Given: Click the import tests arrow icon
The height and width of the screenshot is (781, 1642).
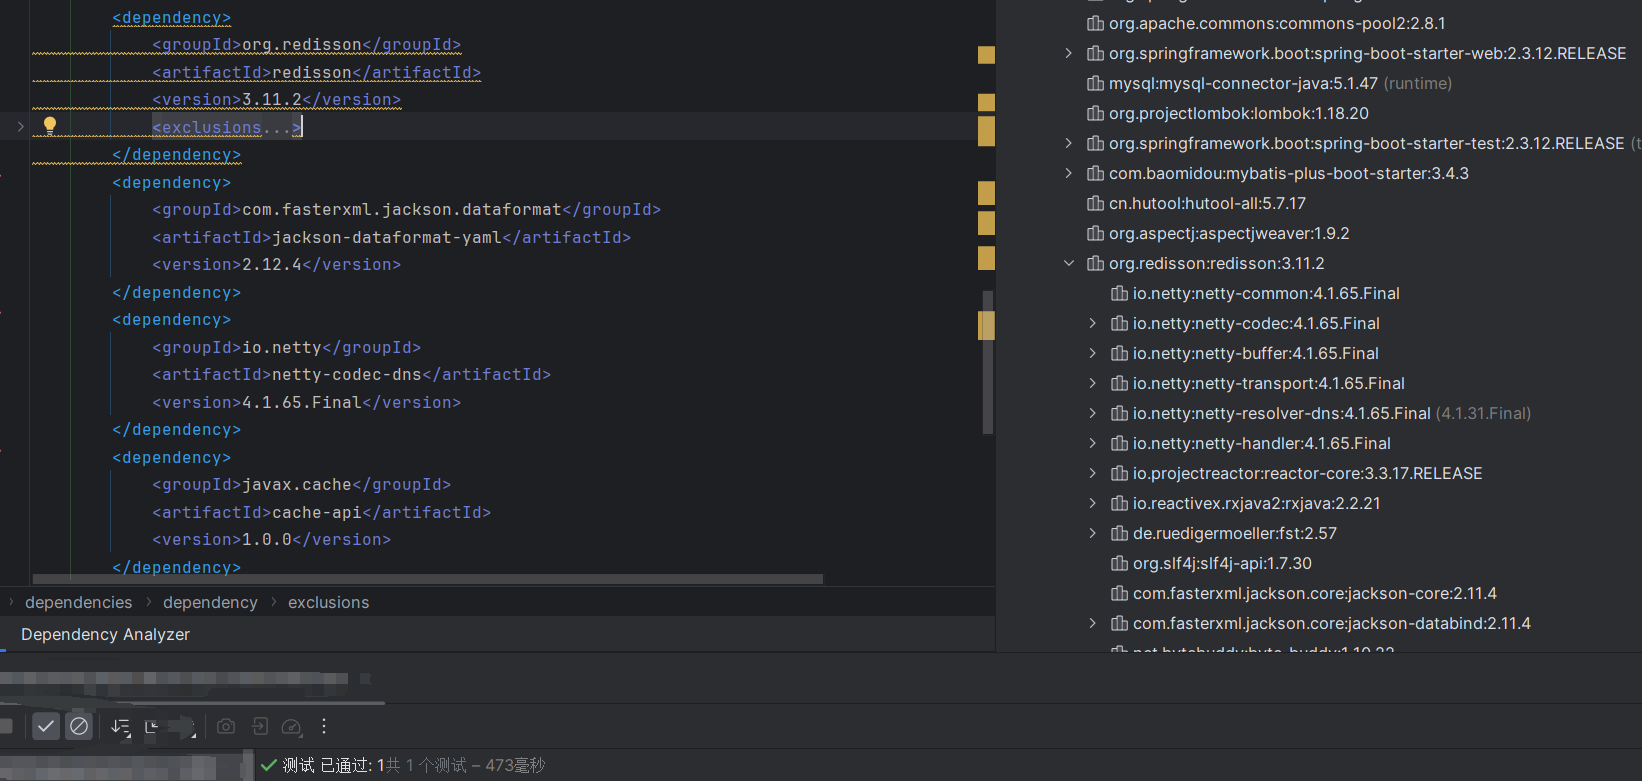Looking at the screenshot, I should pyautogui.click(x=260, y=727).
